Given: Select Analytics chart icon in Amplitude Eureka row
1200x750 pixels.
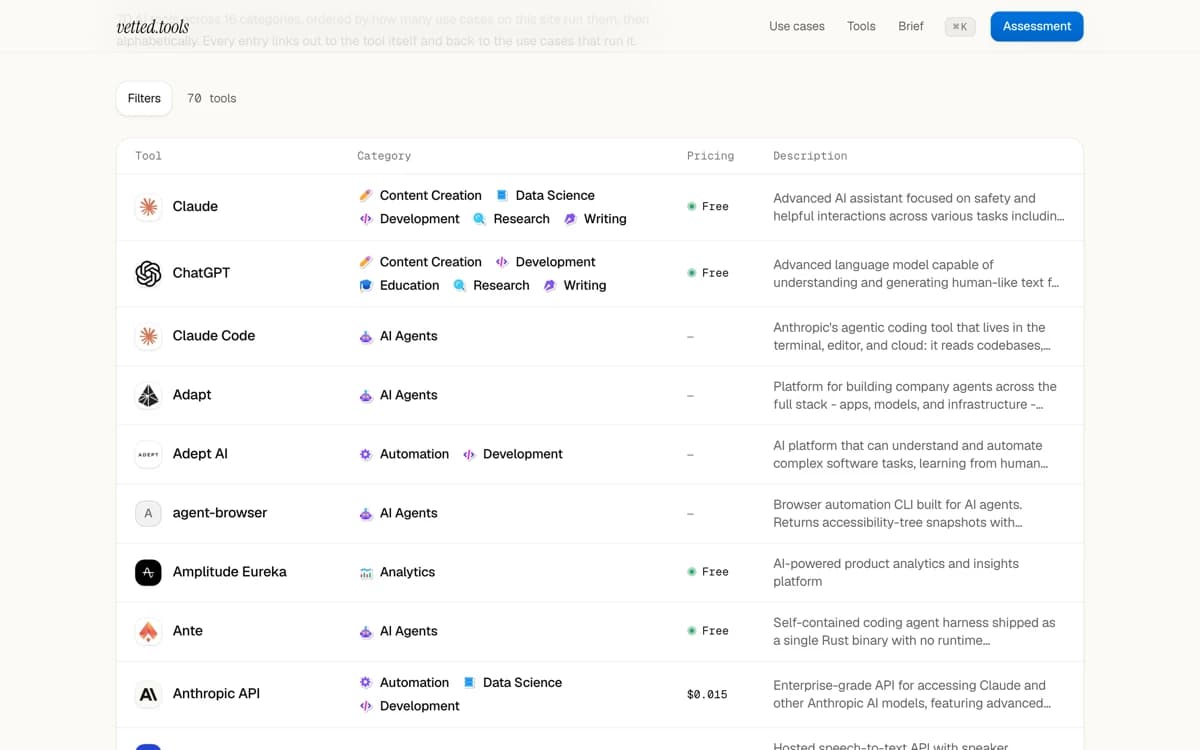Looking at the screenshot, I should tap(366, 572).
